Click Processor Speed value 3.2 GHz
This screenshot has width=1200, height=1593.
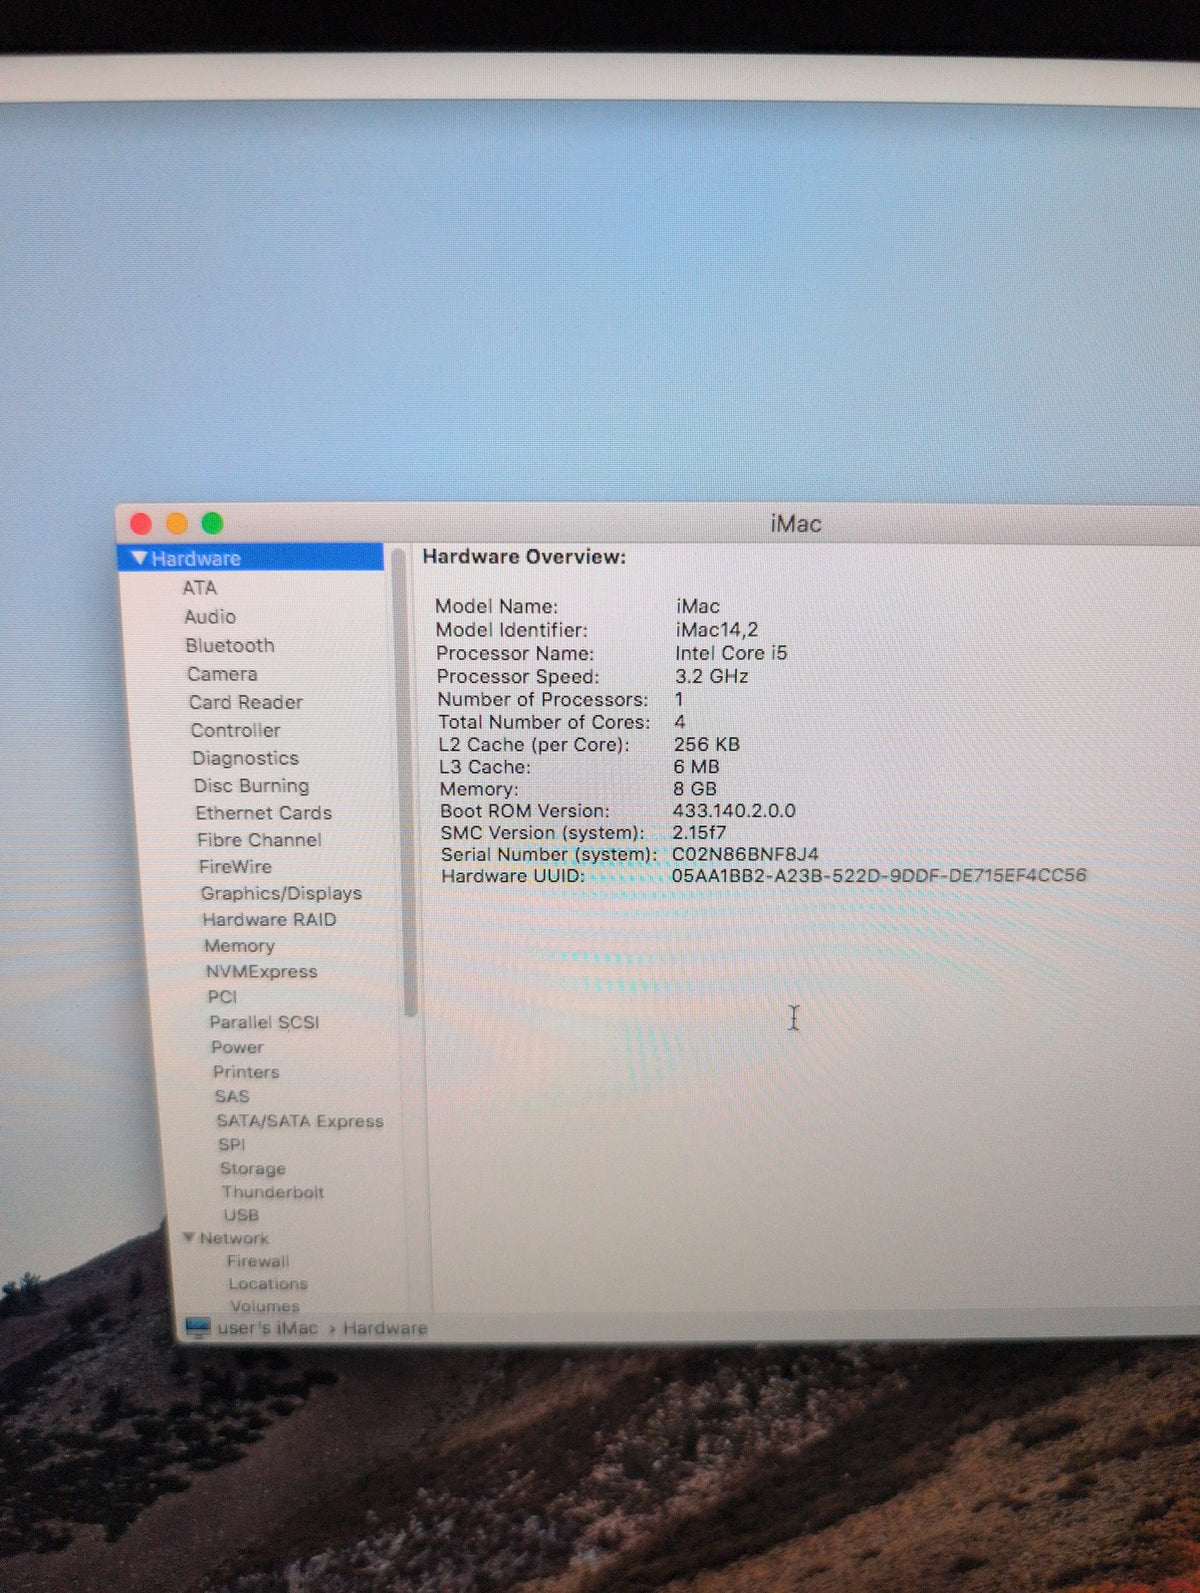point(711,676)
